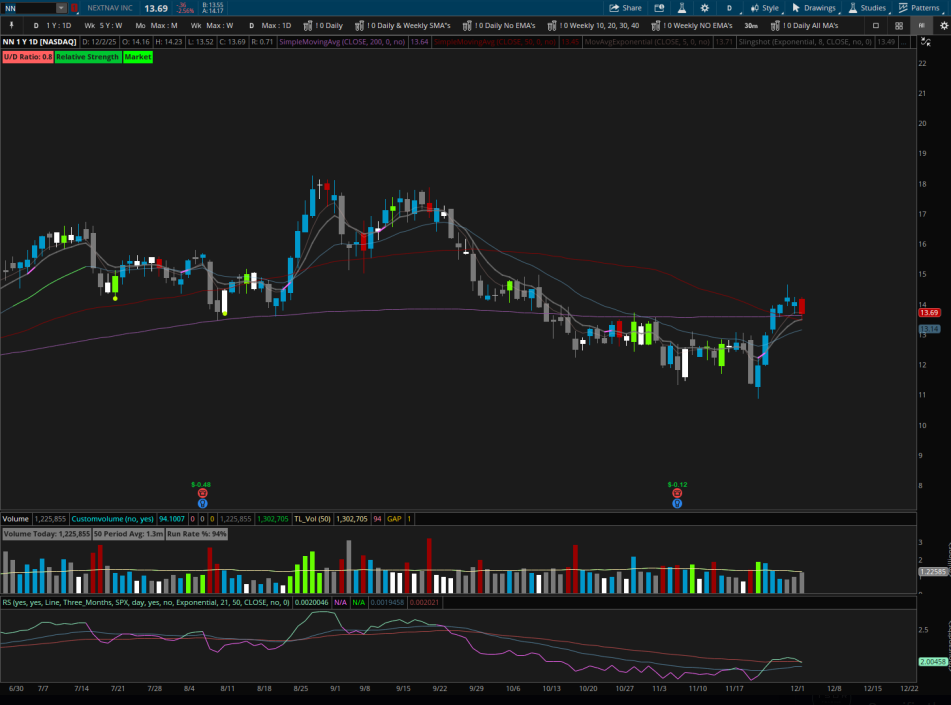The width and height of the screenshot is (951, 705).
Task: Toggle the highlighted panel button beside grid
Action: pos(921,25)
